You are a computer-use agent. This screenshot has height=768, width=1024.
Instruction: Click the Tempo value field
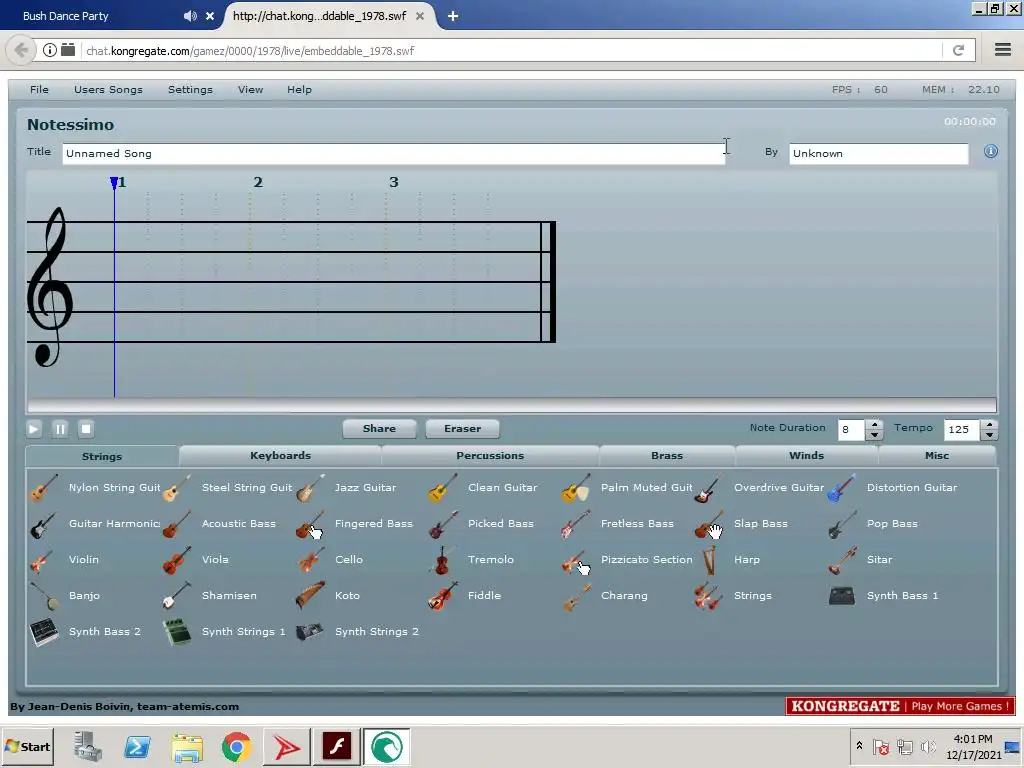point(962,430)
